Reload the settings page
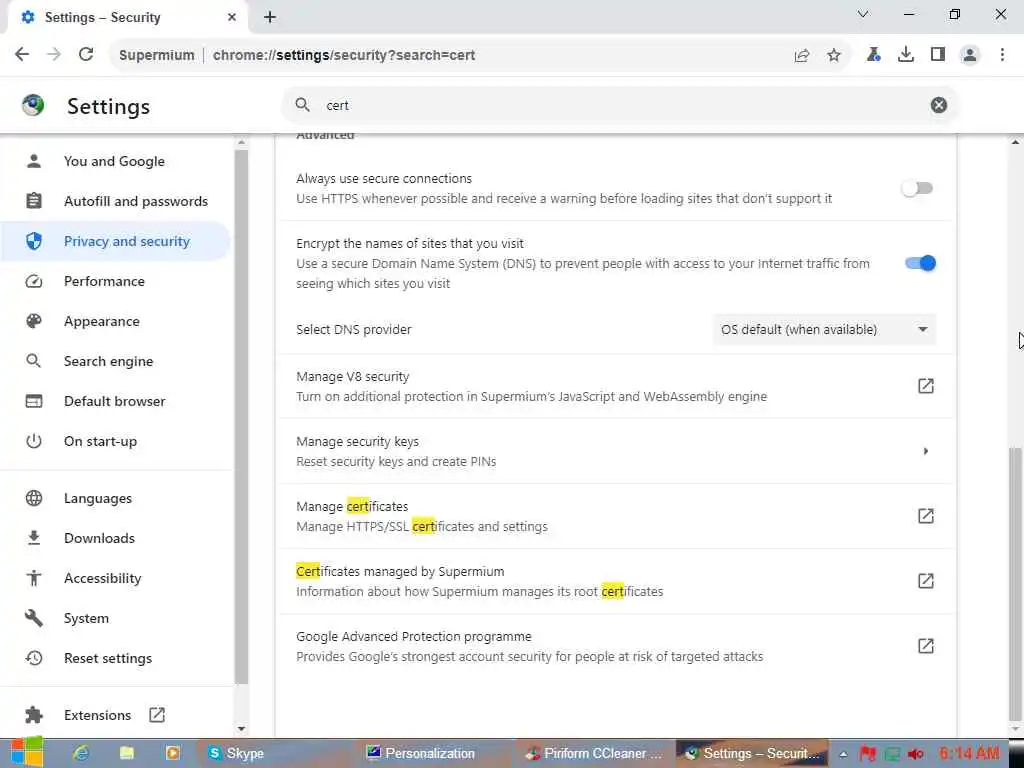 (86, 55)
